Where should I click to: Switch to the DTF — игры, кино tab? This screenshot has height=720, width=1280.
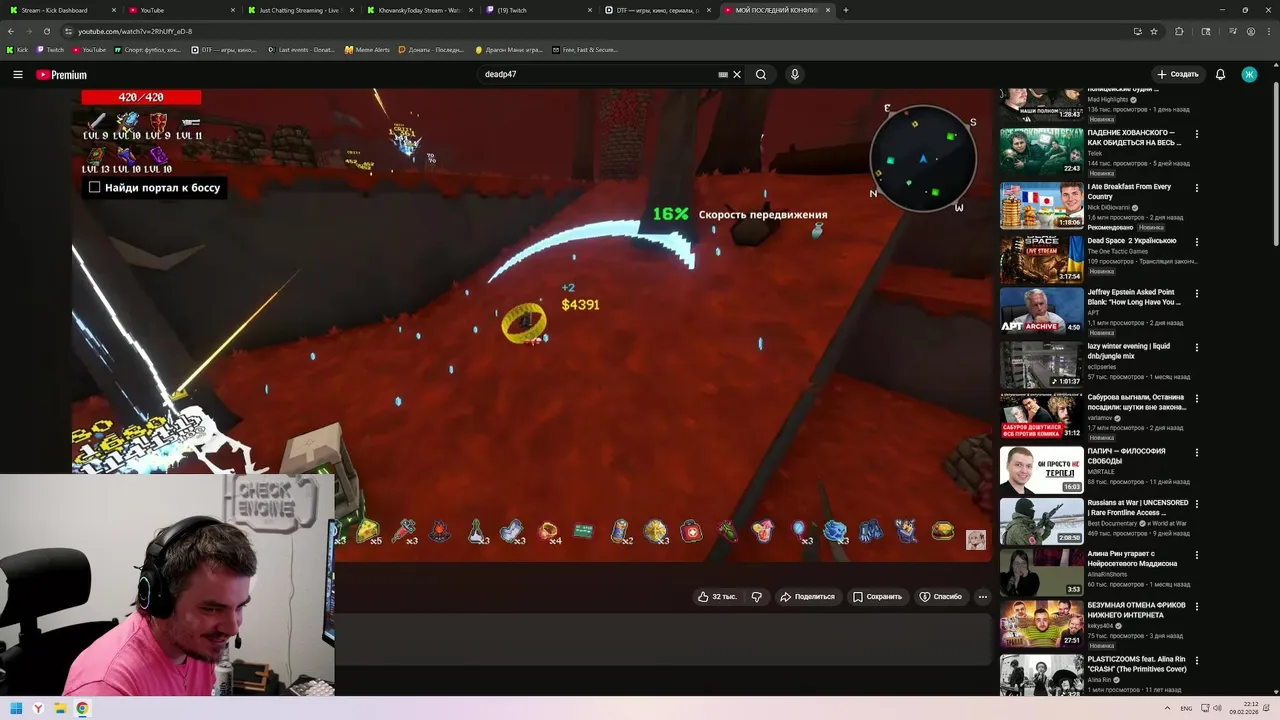(660, 10)
